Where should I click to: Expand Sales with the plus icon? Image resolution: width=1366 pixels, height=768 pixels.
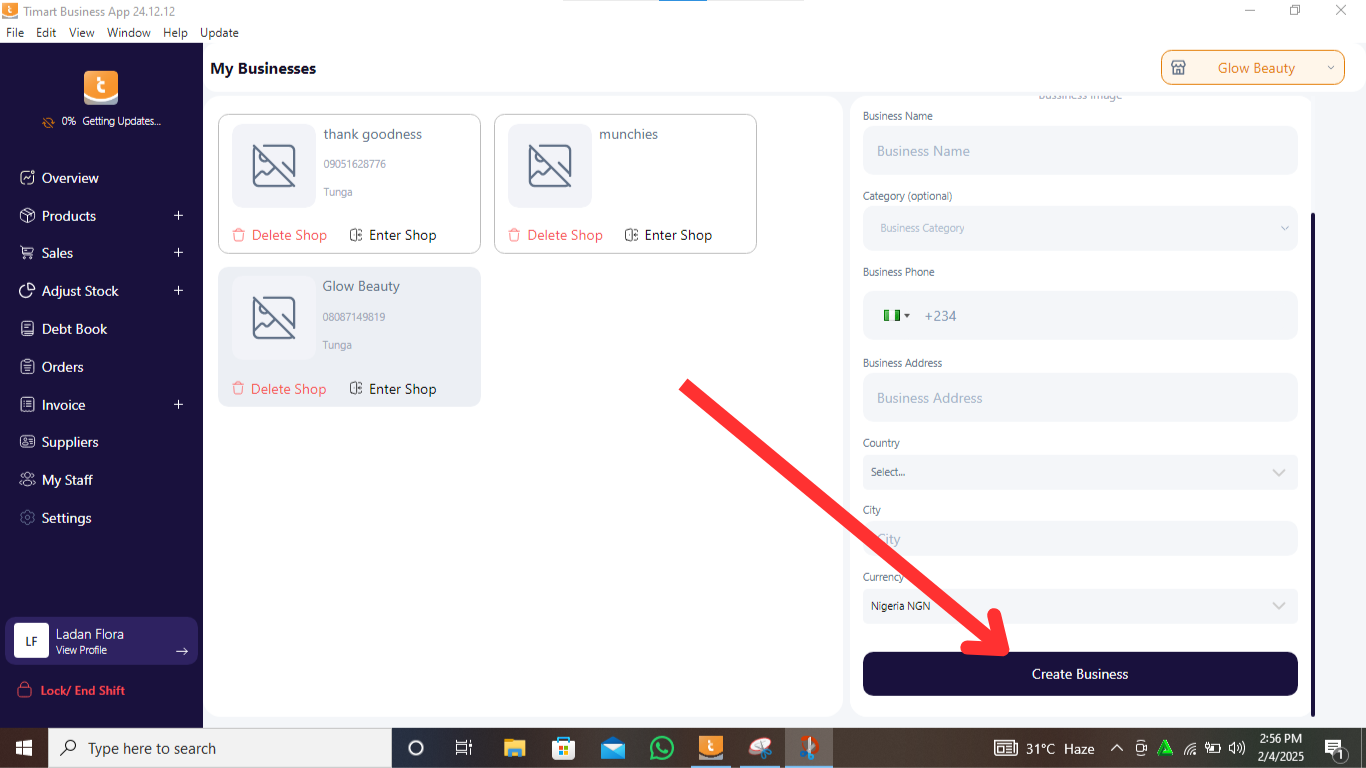pos(179,253)
